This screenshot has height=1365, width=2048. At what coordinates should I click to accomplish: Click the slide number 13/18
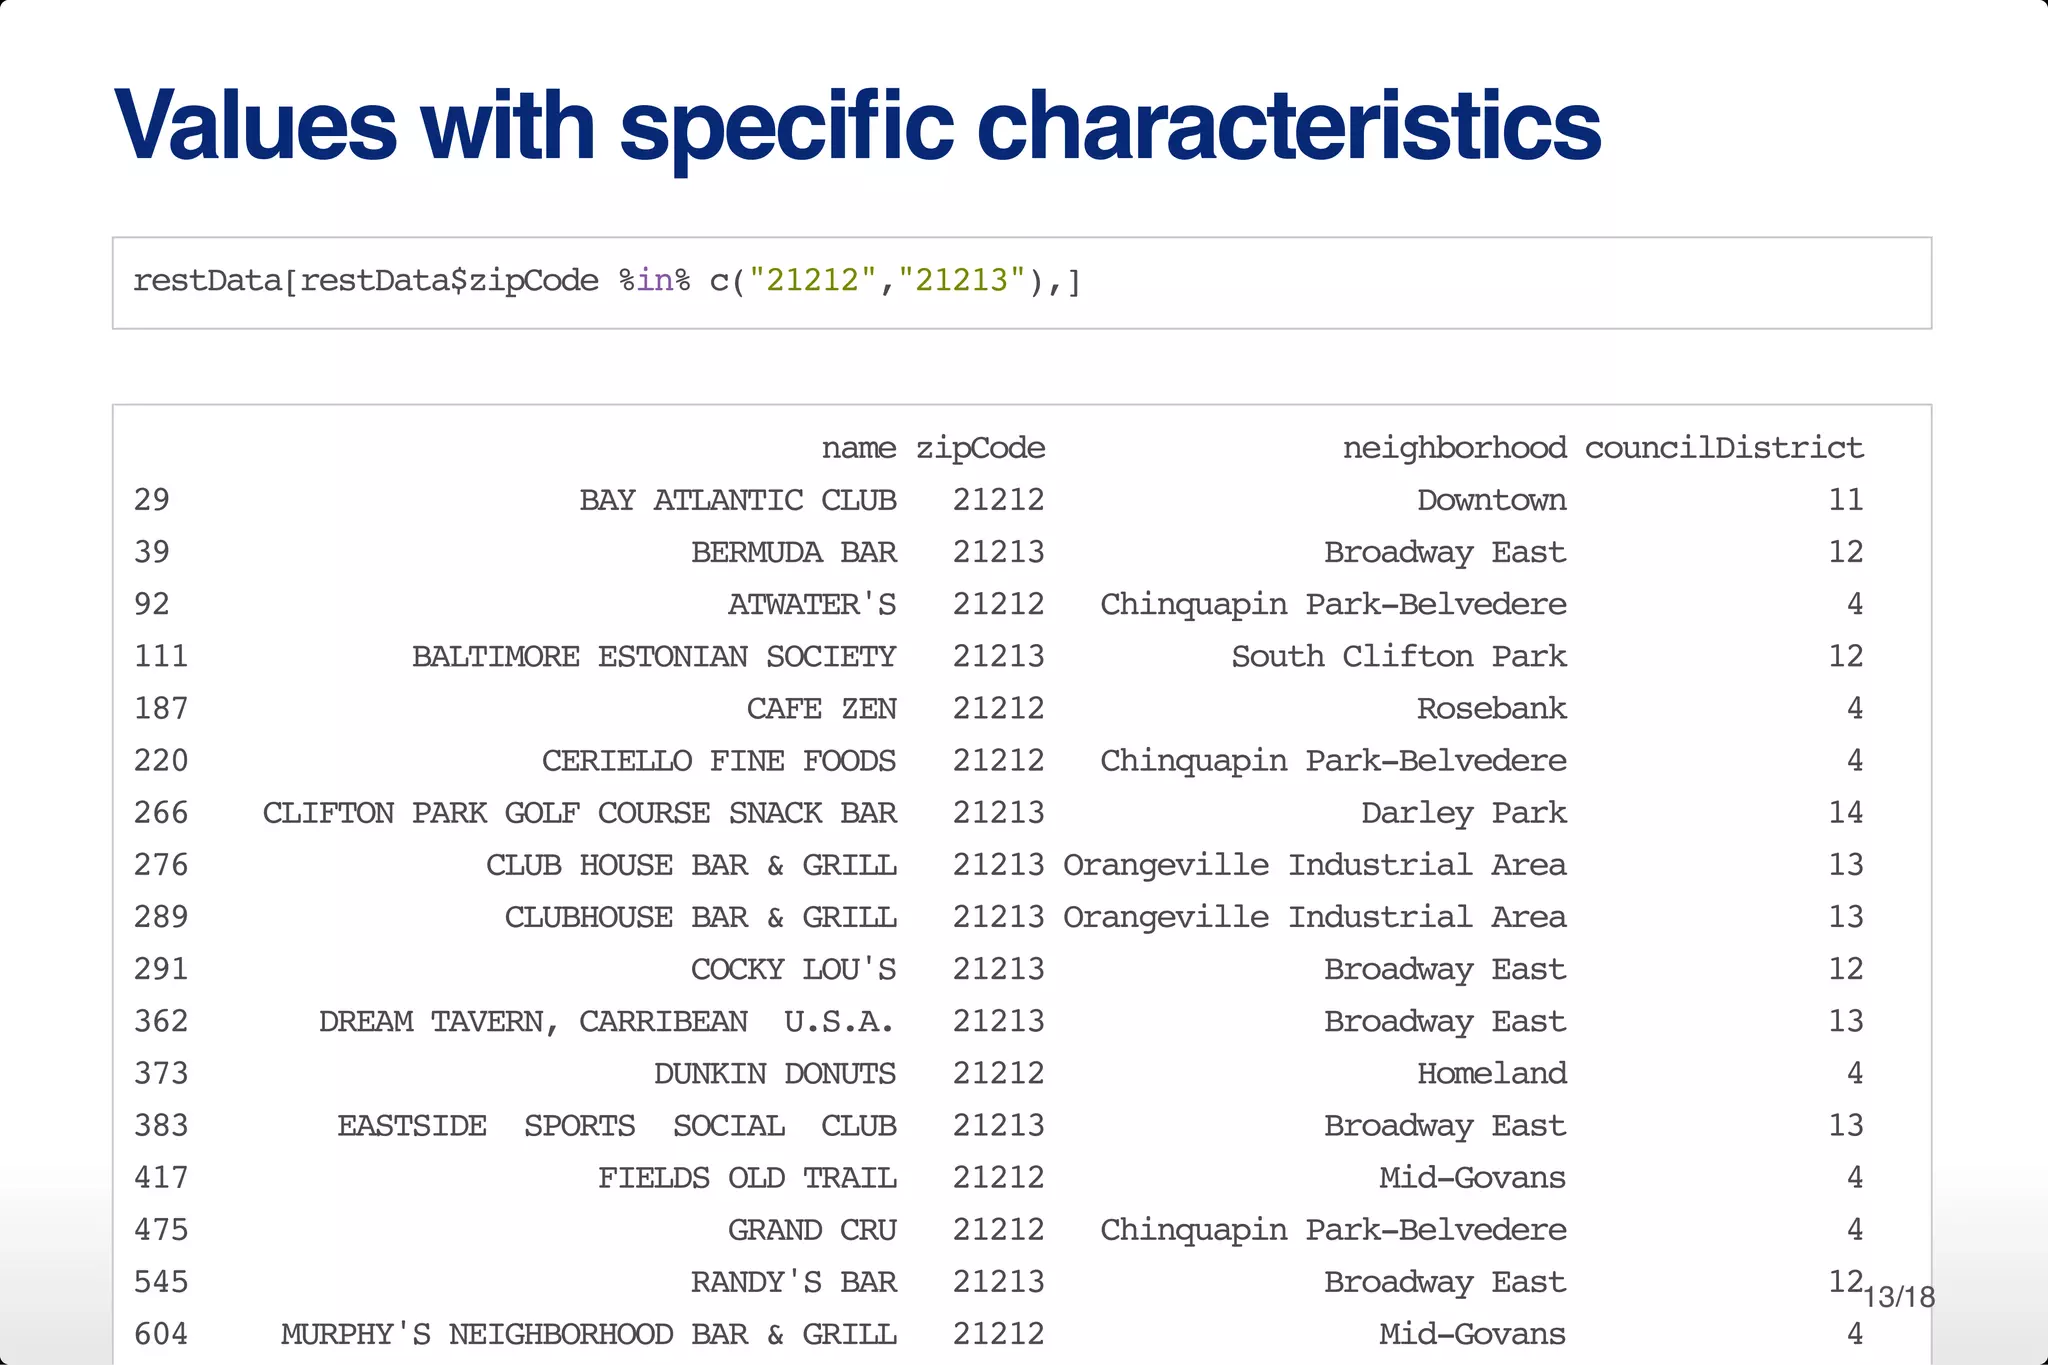click(x=1900, y=1298)
